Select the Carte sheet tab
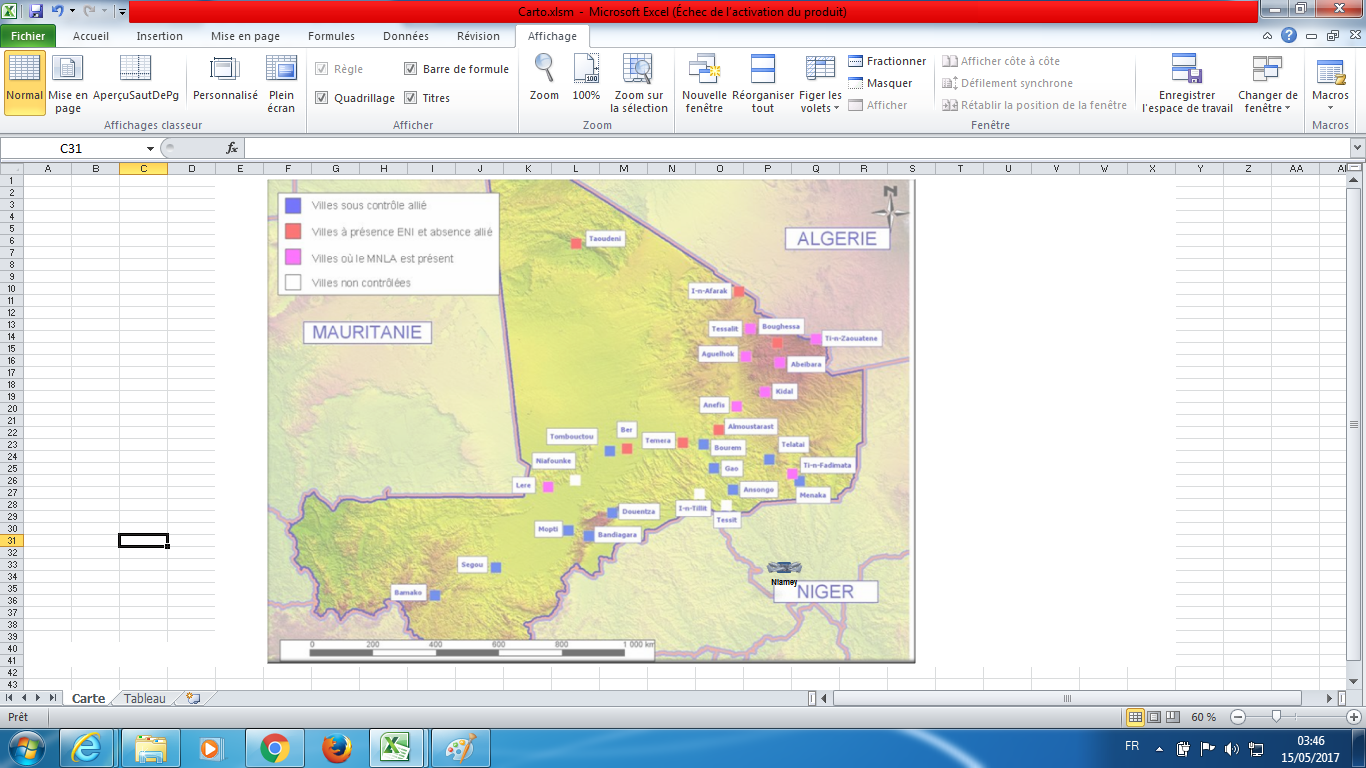The width and height of the screenshot is (1366, 768). pyautogui.click(x=89, y=698)
